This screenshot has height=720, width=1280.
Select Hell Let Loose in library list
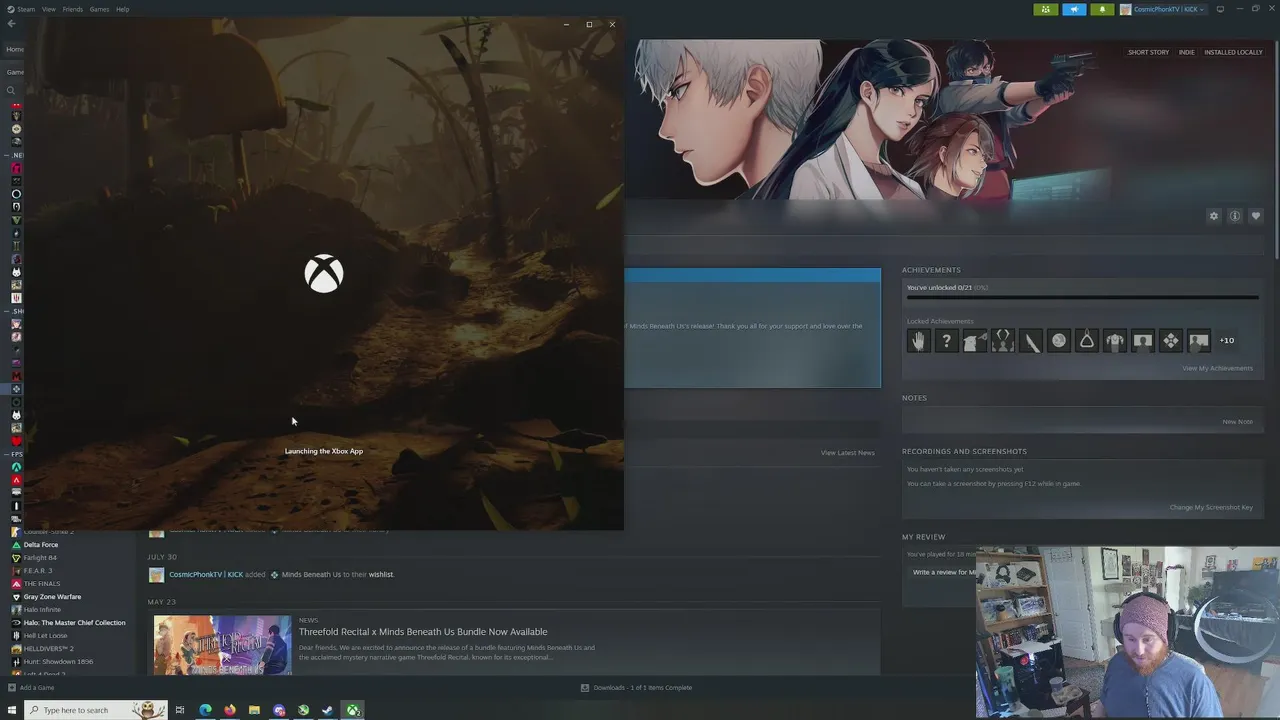[46, 636]
